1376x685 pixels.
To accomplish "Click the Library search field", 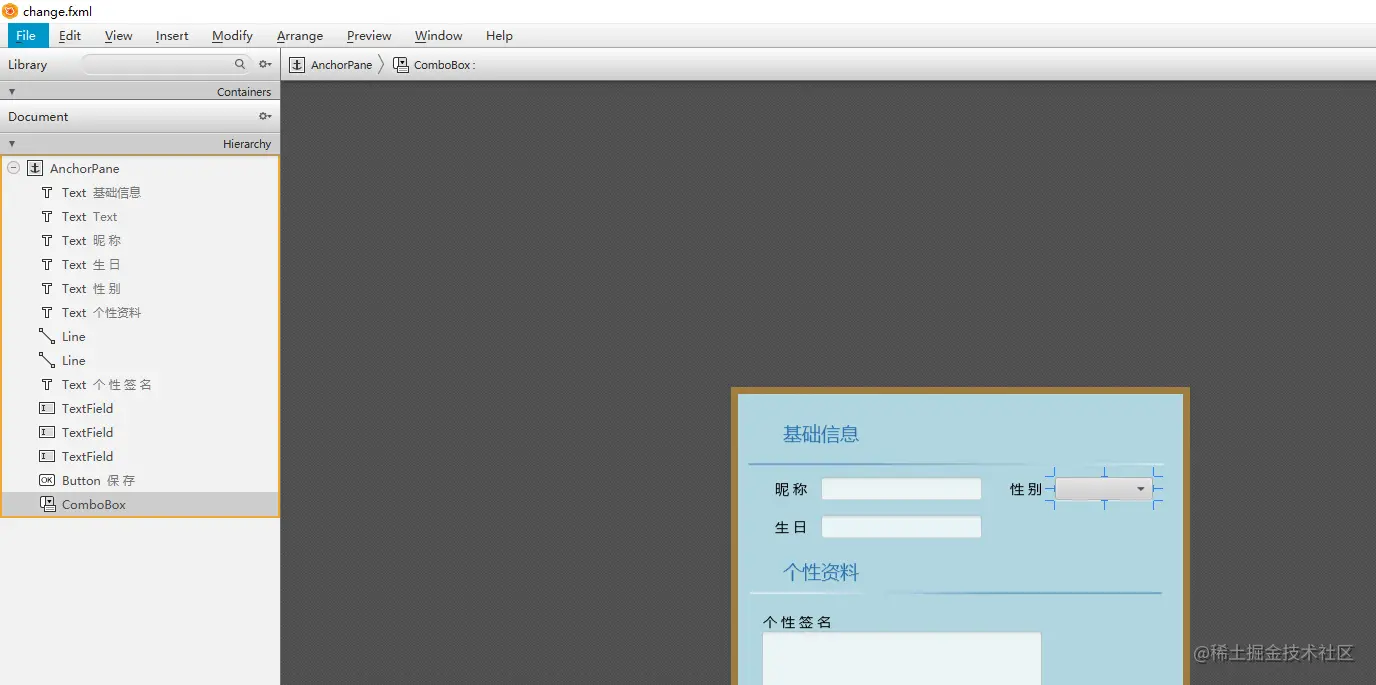I will (165, 64).
